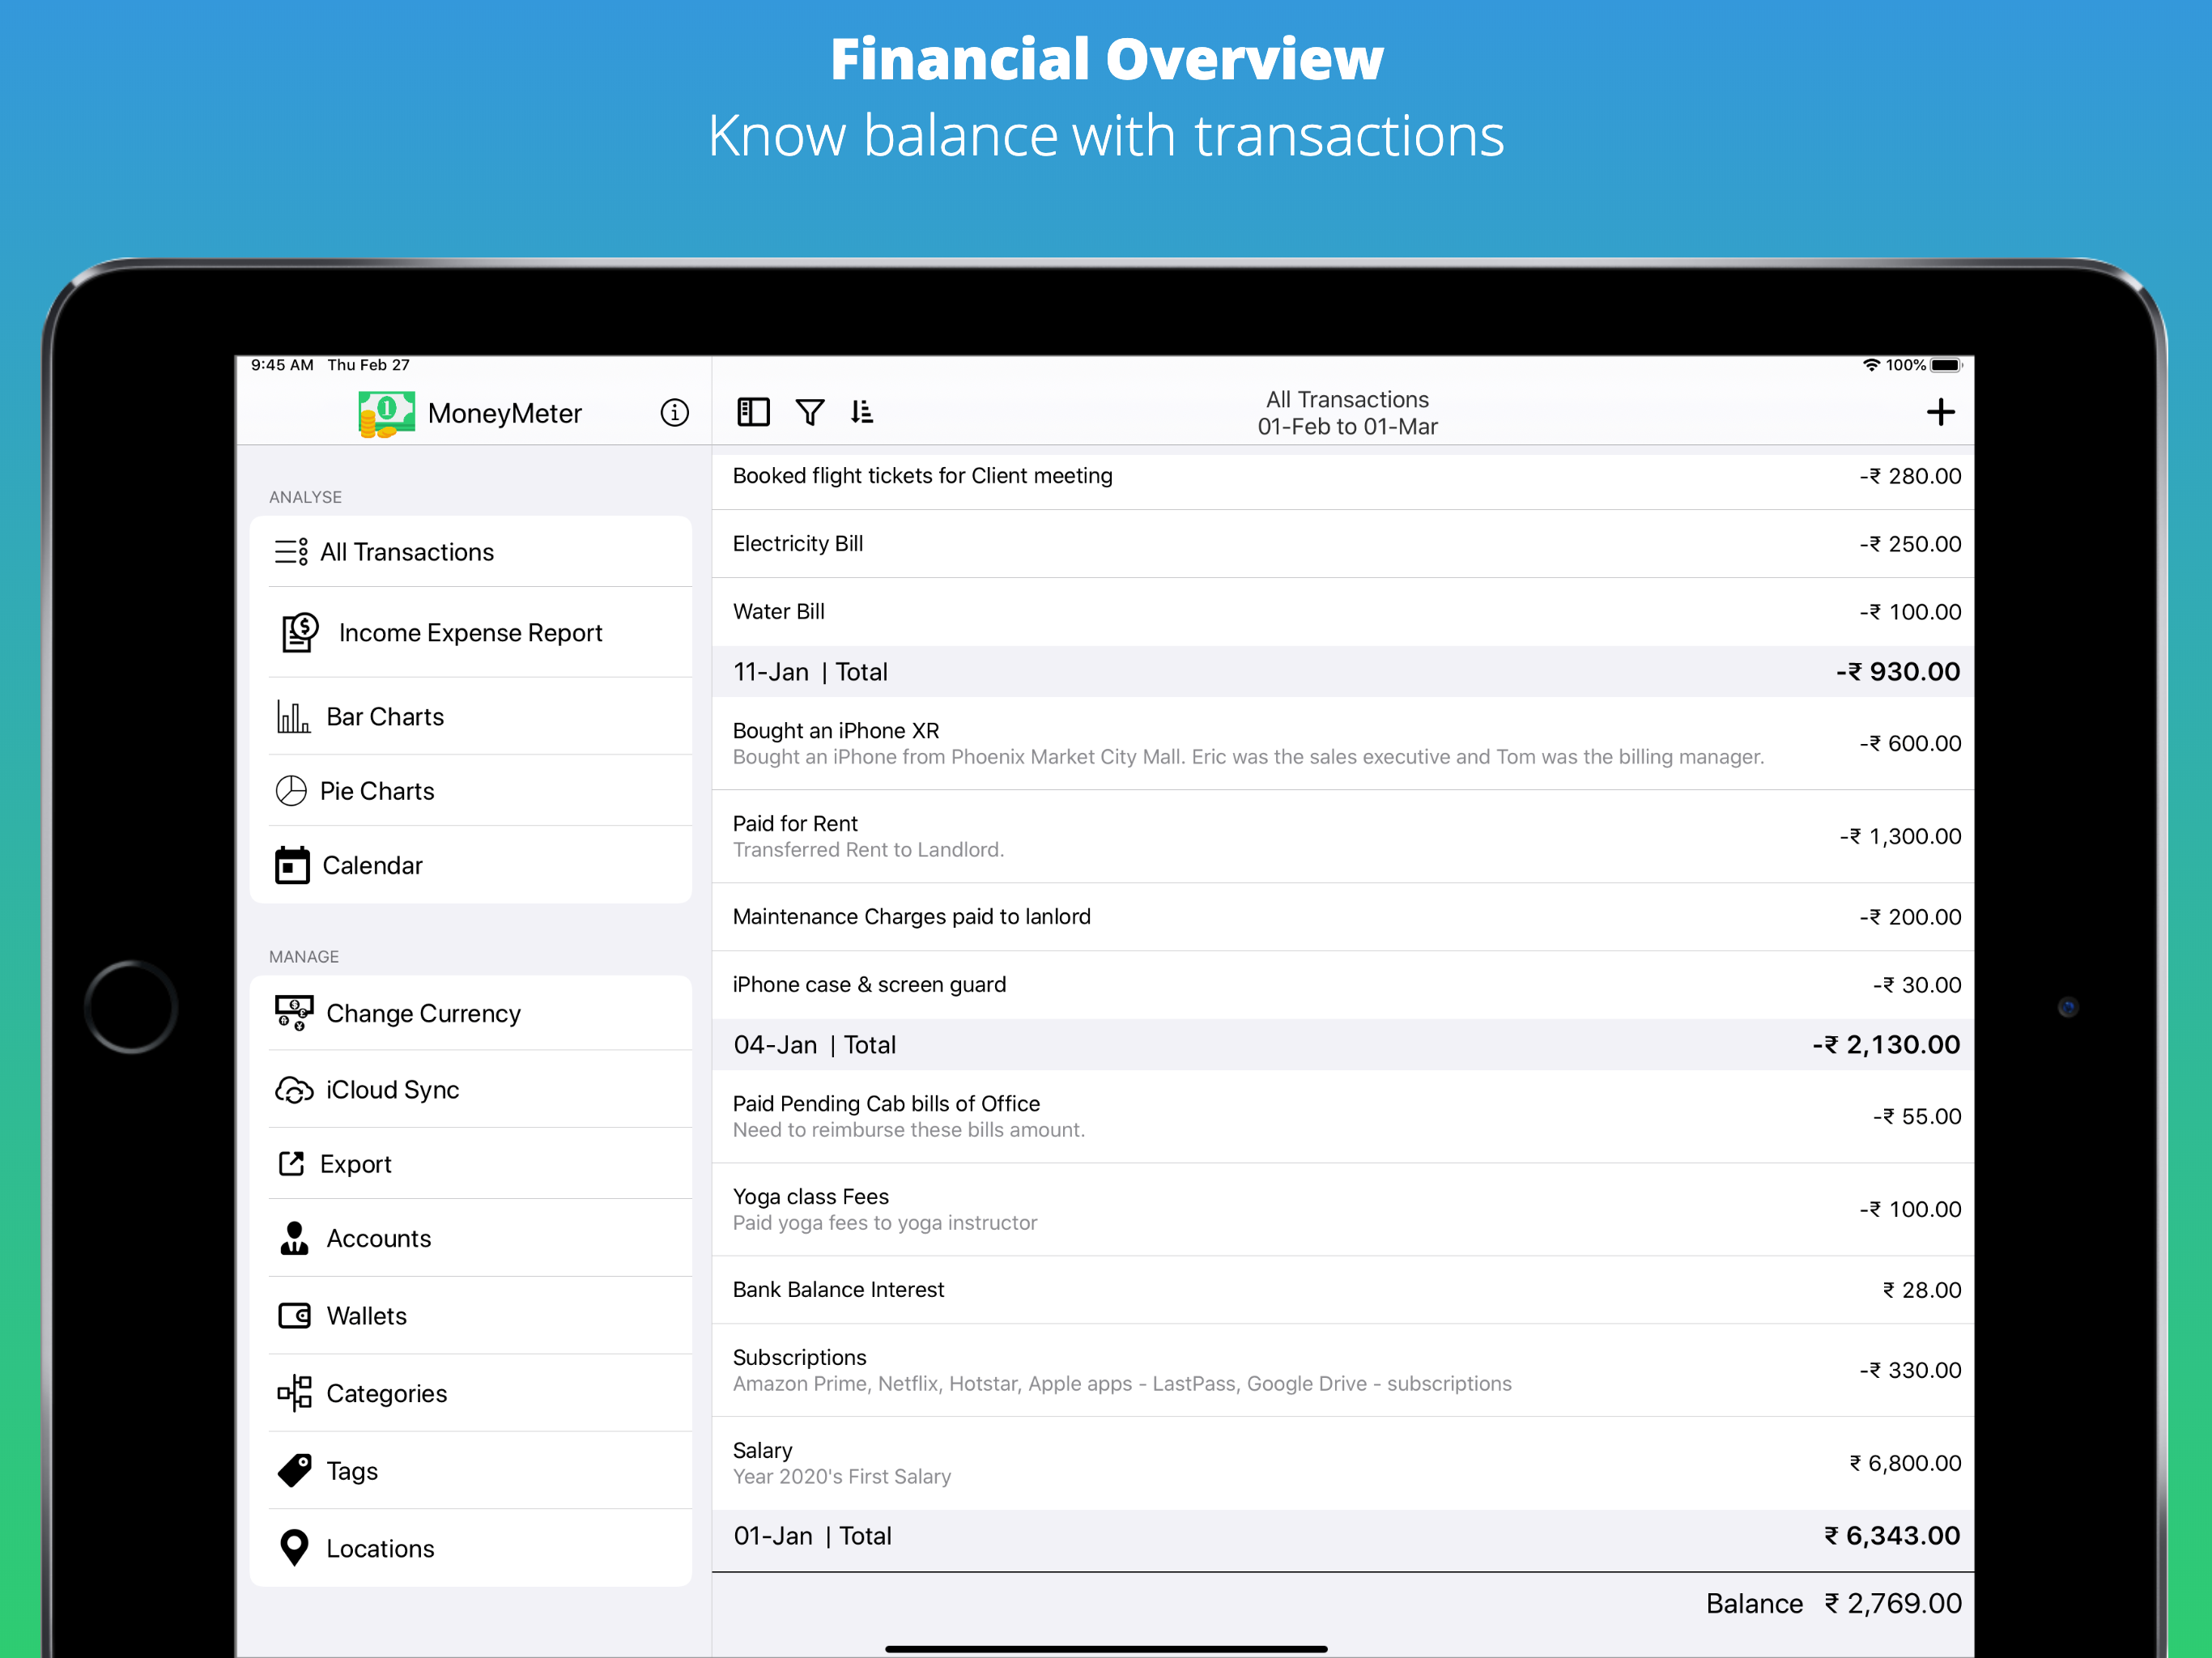2212x1658 pixels.
Task: Open the filter funnel icon
Action: [810, 412]
